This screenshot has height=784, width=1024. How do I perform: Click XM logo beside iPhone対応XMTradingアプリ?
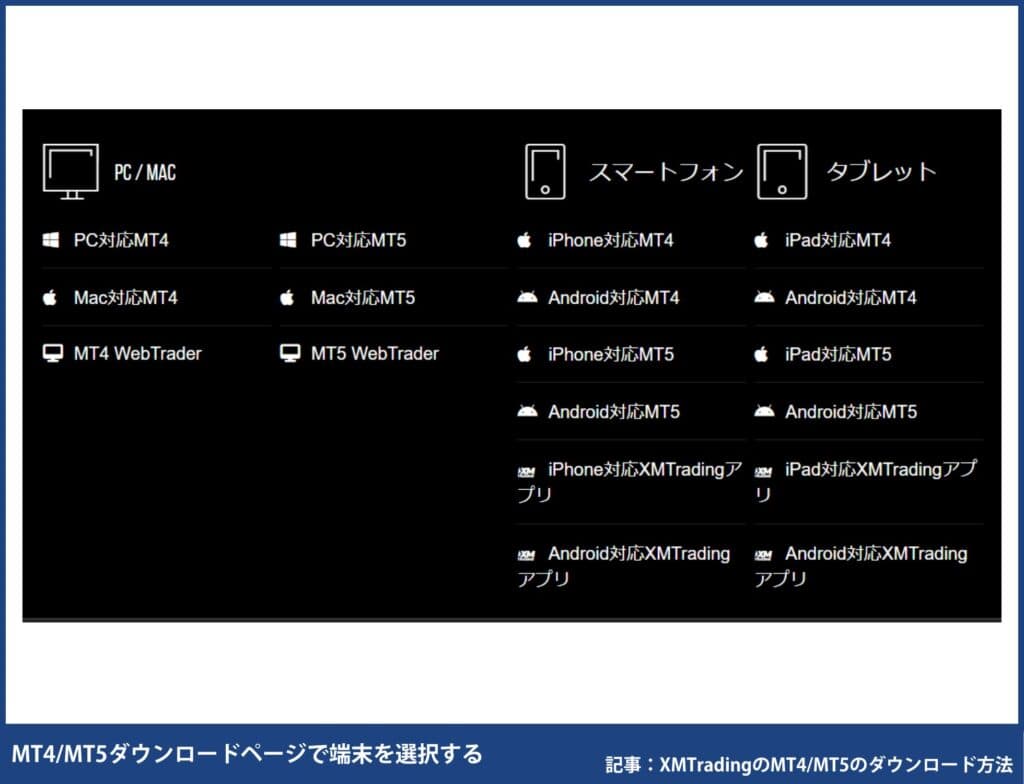tap(526, 472)
